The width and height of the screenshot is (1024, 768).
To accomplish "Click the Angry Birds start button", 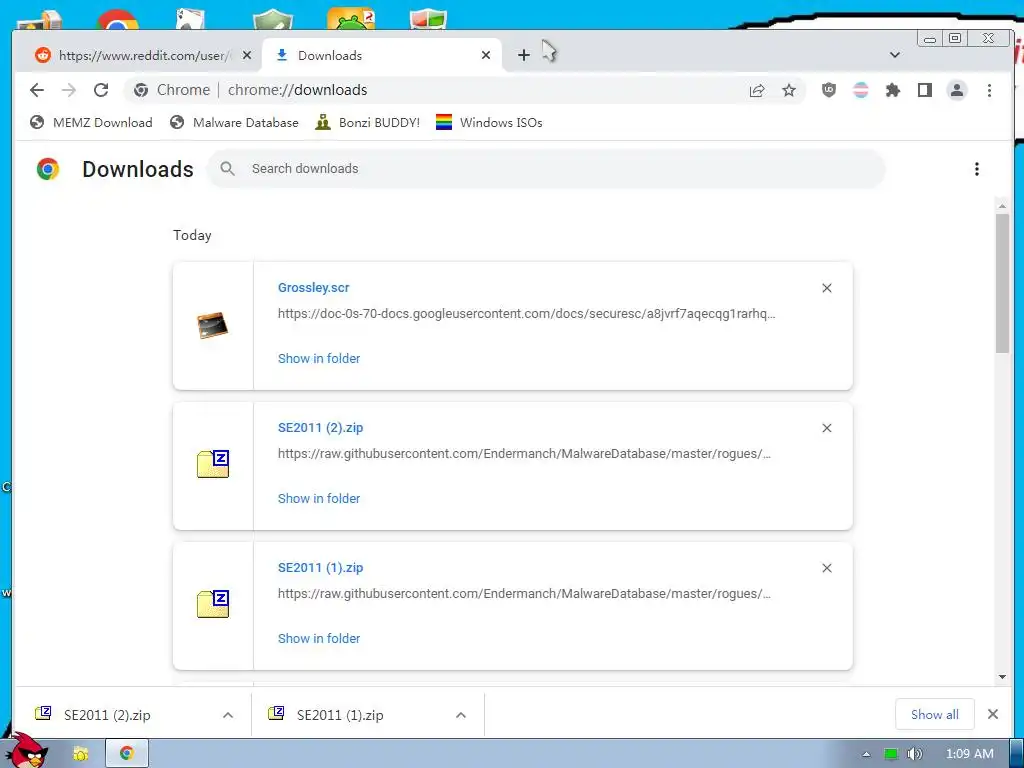I will coord(26,751).
